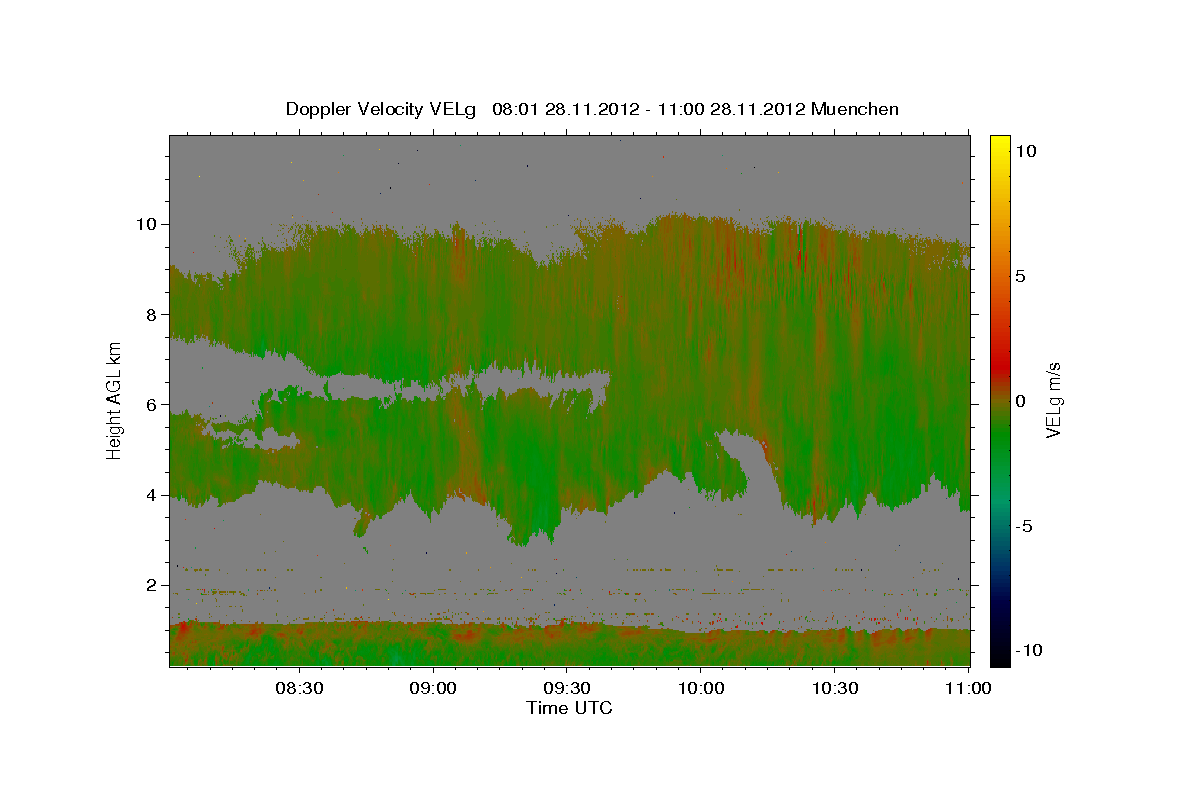Click the 09:30 time tick label

tap(567, 688)
